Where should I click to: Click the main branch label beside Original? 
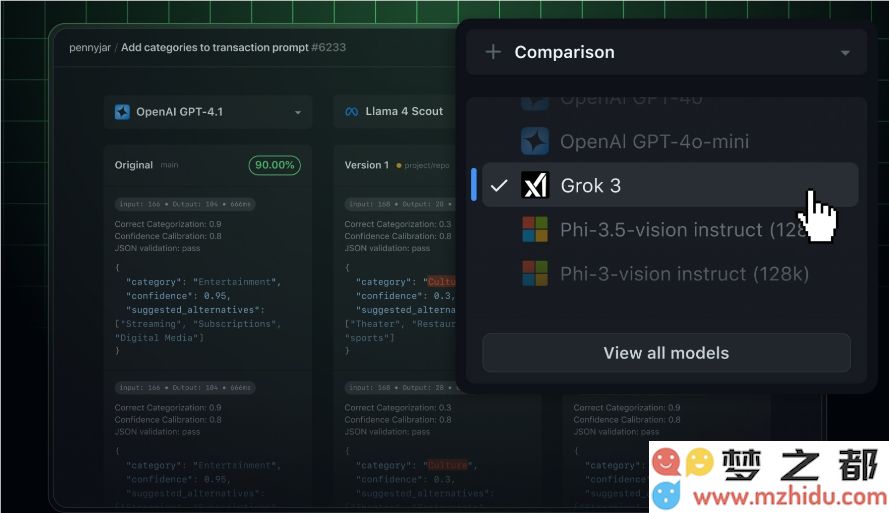[169, 165]
